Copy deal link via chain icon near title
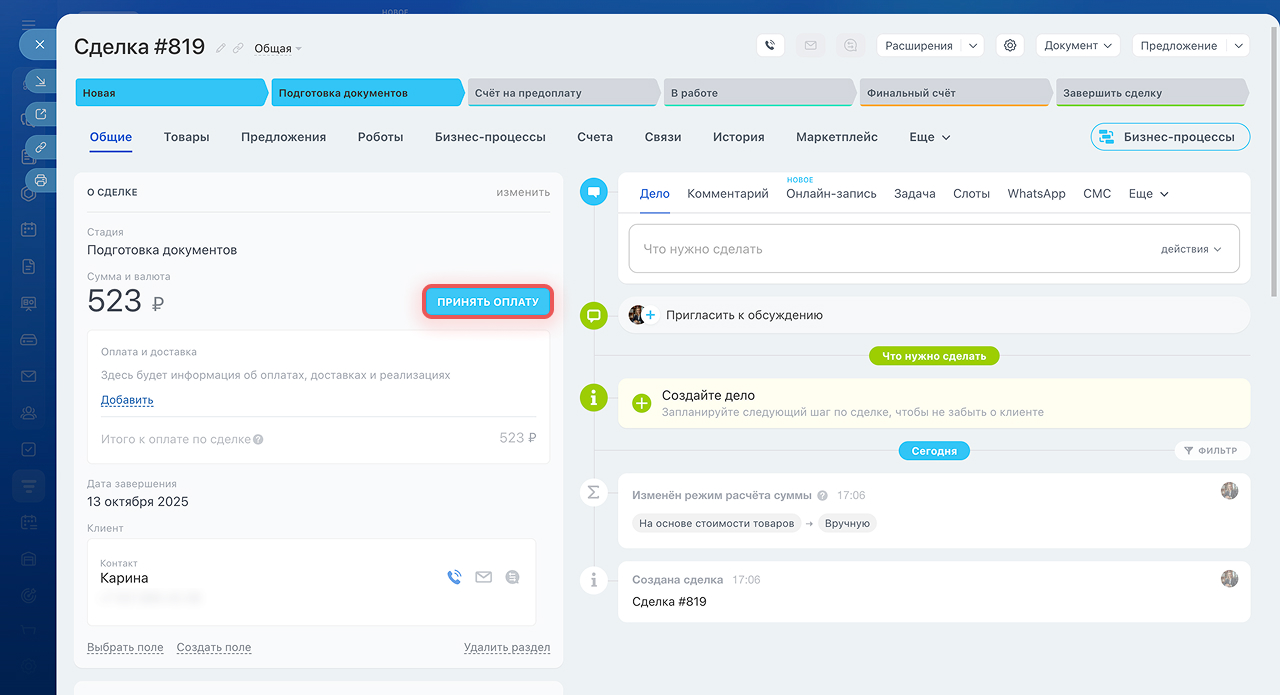Screen dimensions: 1280x695 coord(238,48)
